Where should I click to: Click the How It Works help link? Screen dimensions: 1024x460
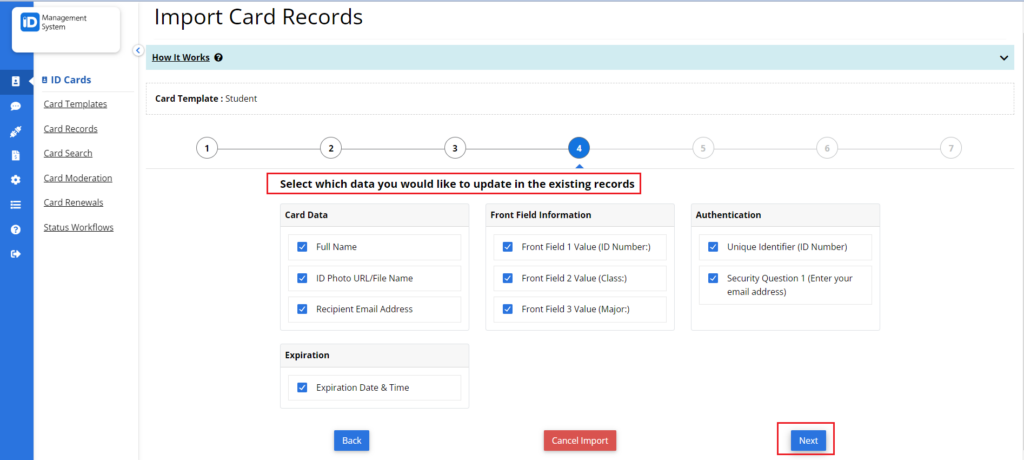pyautogui.click(x=180, y=58)
